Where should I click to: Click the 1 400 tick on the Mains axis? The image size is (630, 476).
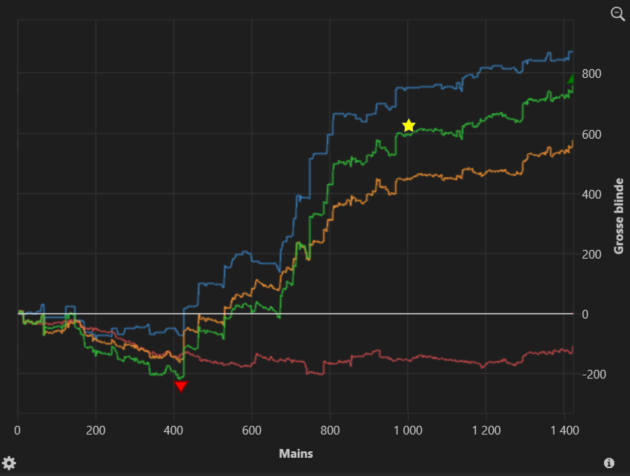click(562, 430)
